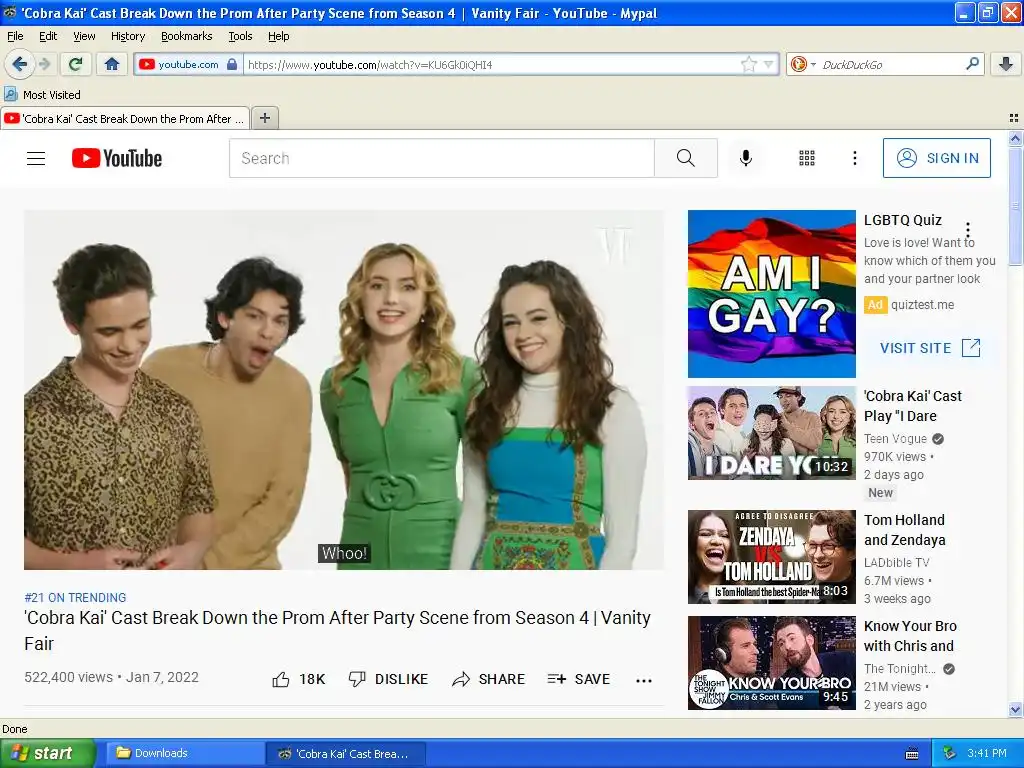Click the tray icon beside the clock
Image resolution: width=1024 pixels, height=768 pixels.
point(950,753)
